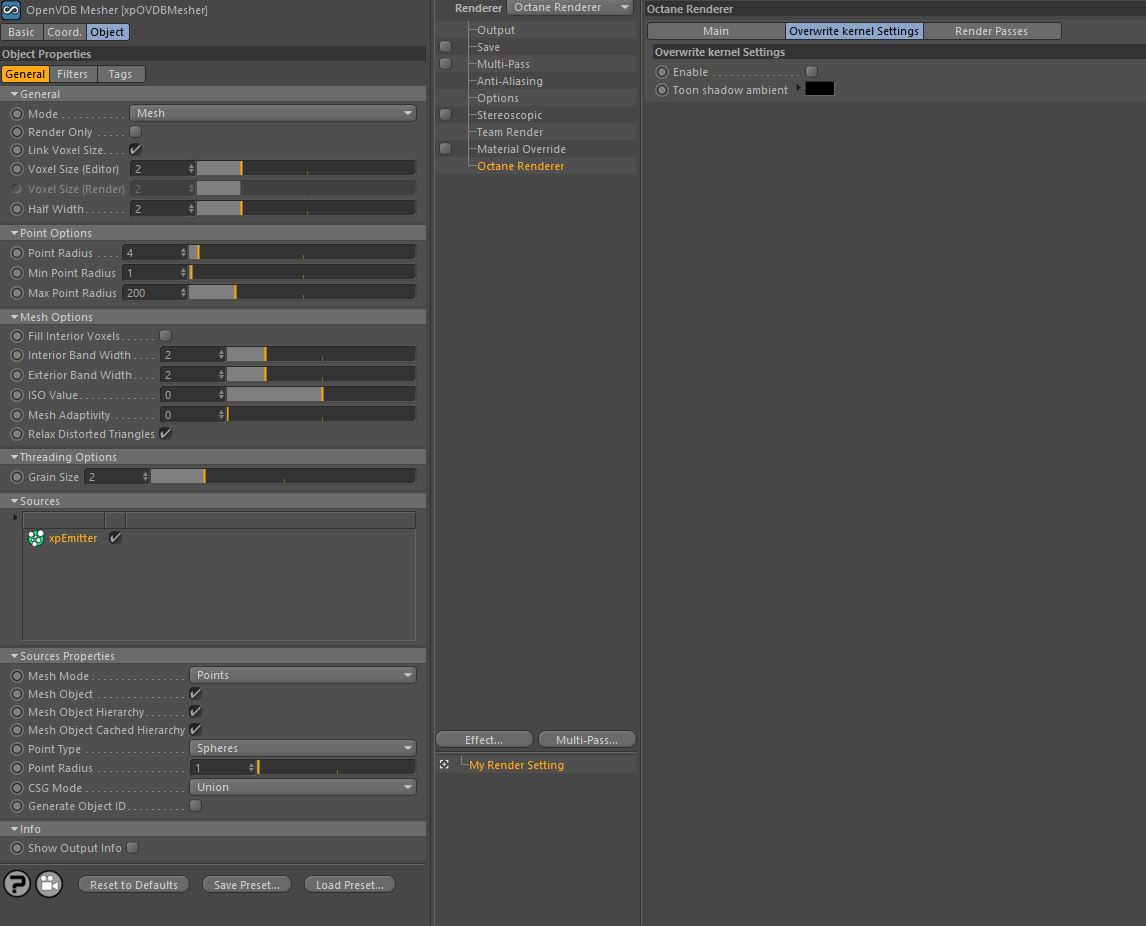This screenshot has width=1146, height=926.
Task: Click the Load Preset button
Action: point(349,884)
